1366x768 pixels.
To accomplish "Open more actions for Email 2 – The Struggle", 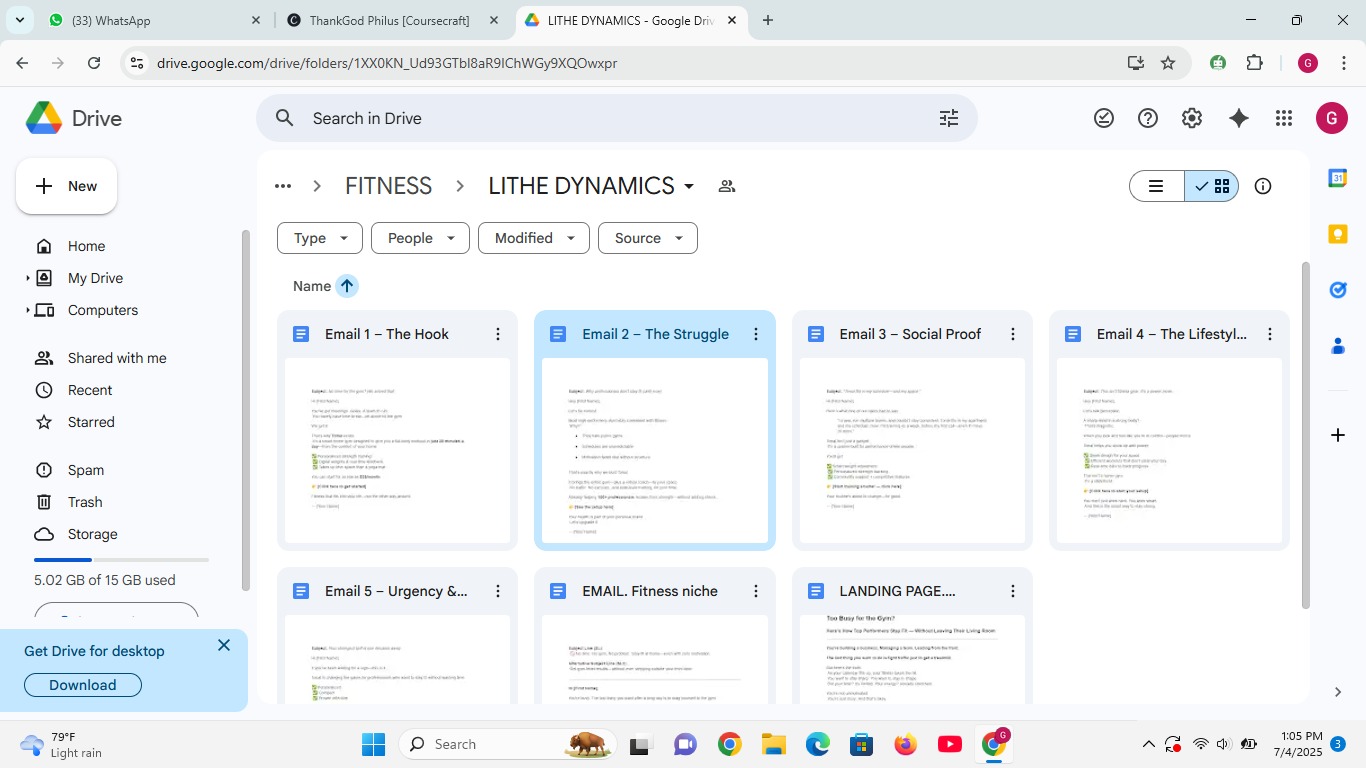I will [x=756, y=334].
